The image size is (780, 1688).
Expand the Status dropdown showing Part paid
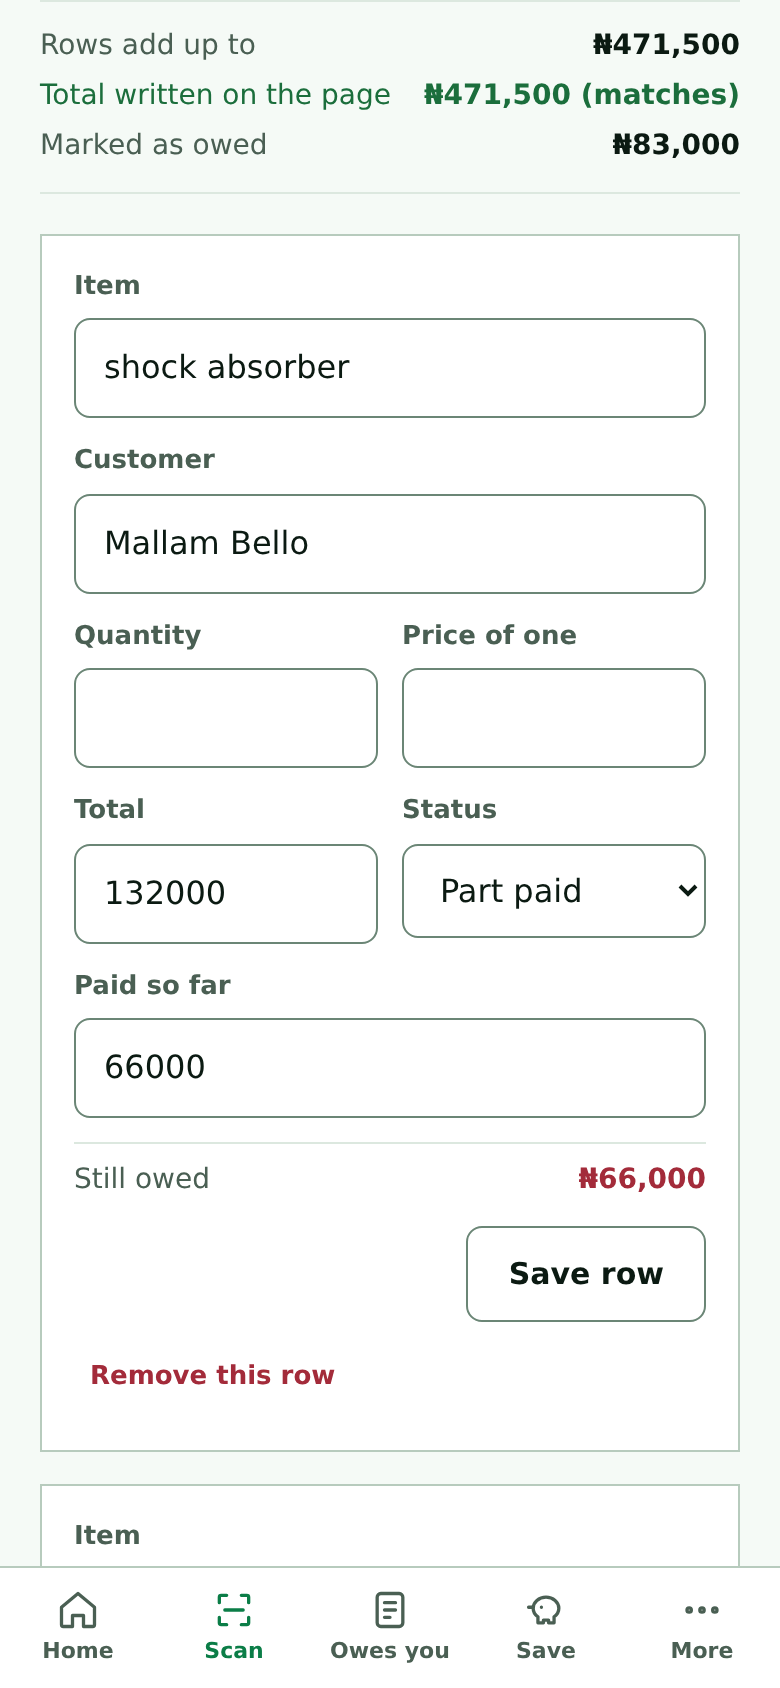click(x=554, y=891)
